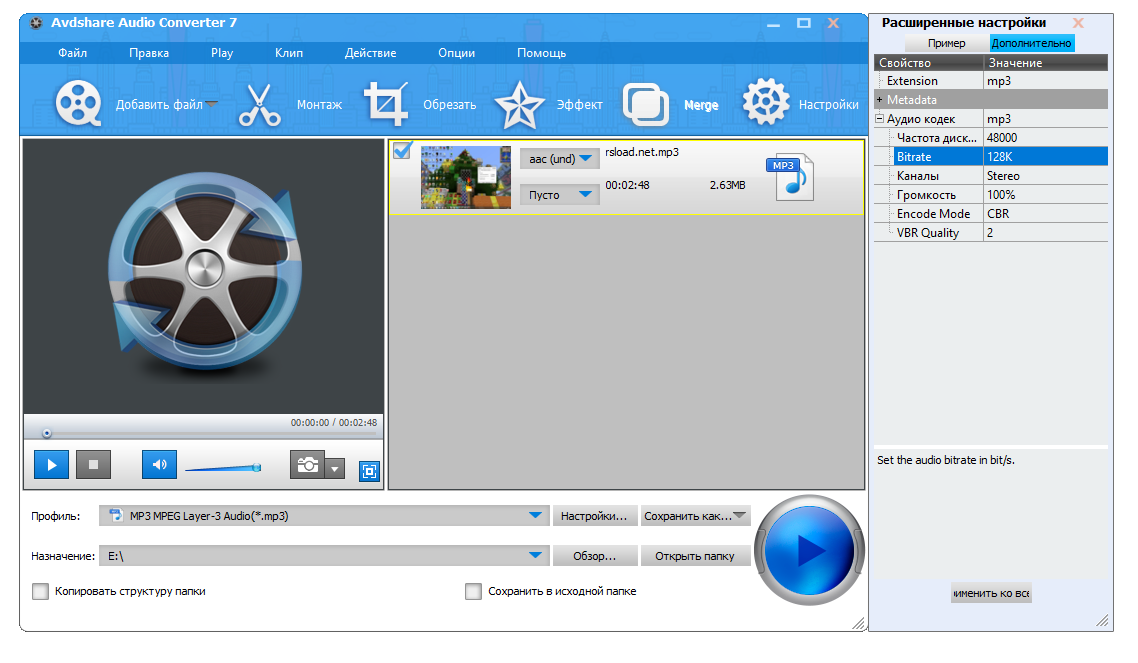The width and height of the screenshot is (1138, 663).
Task: Enable Копировать структуру папки checkbox
Action: [x=41, y=591]
